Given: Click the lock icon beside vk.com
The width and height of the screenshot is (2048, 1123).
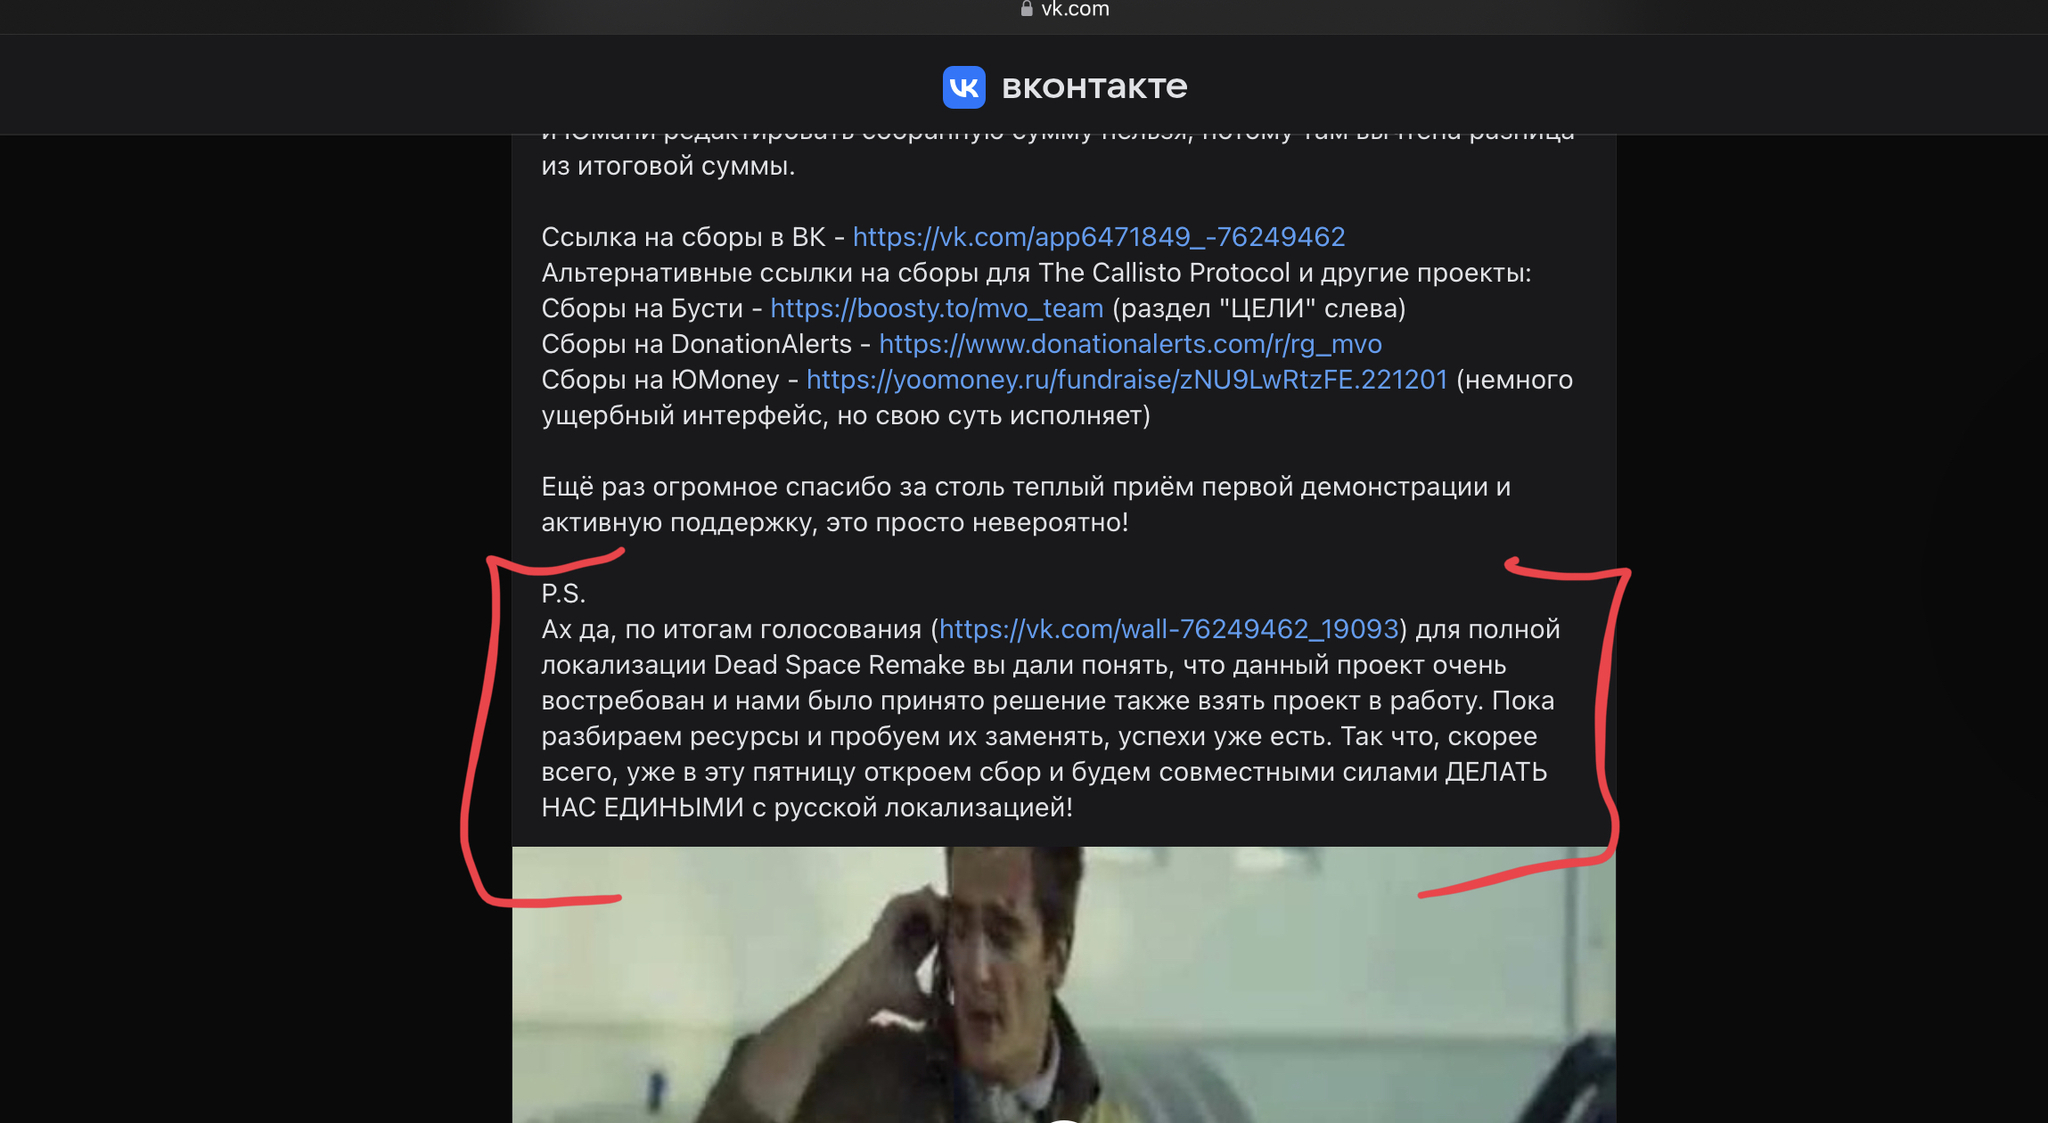Looking at the screenshot, I should 1026,8.
